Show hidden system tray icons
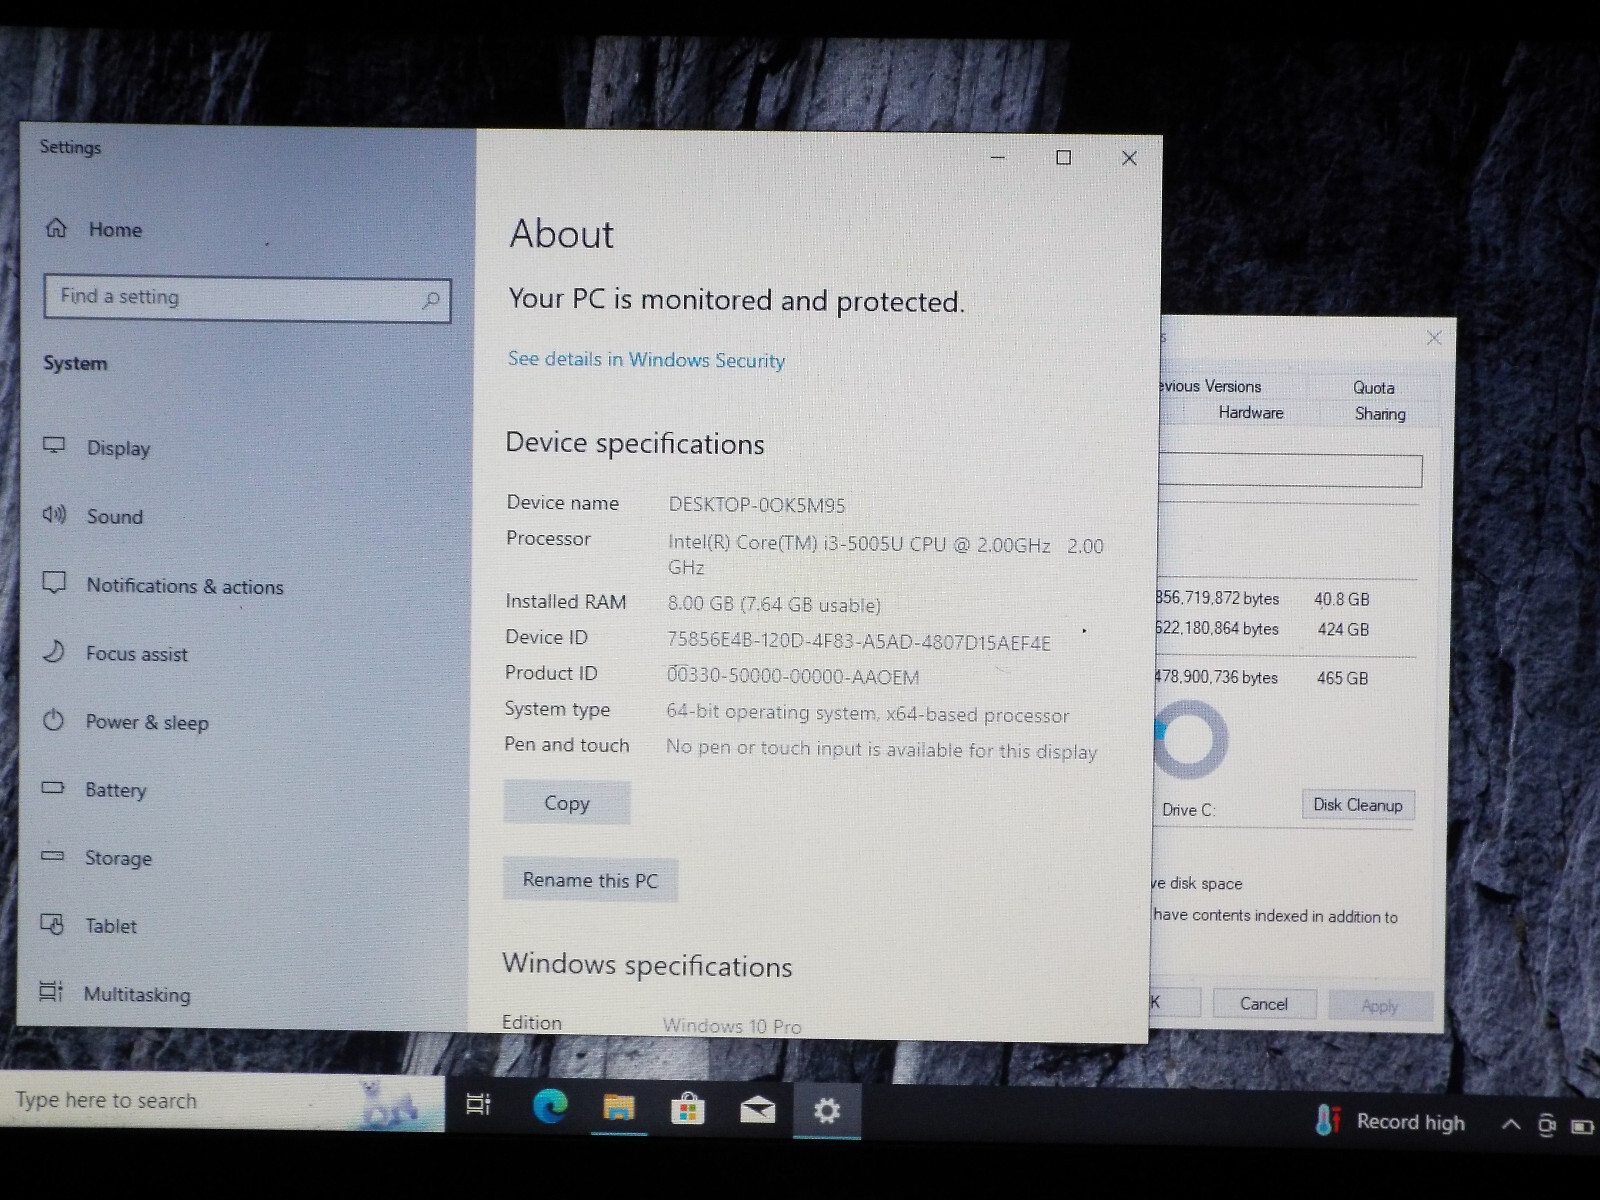Image resolution: width=1600 pixels, height=1200 pixels. click(1511, 1124)
